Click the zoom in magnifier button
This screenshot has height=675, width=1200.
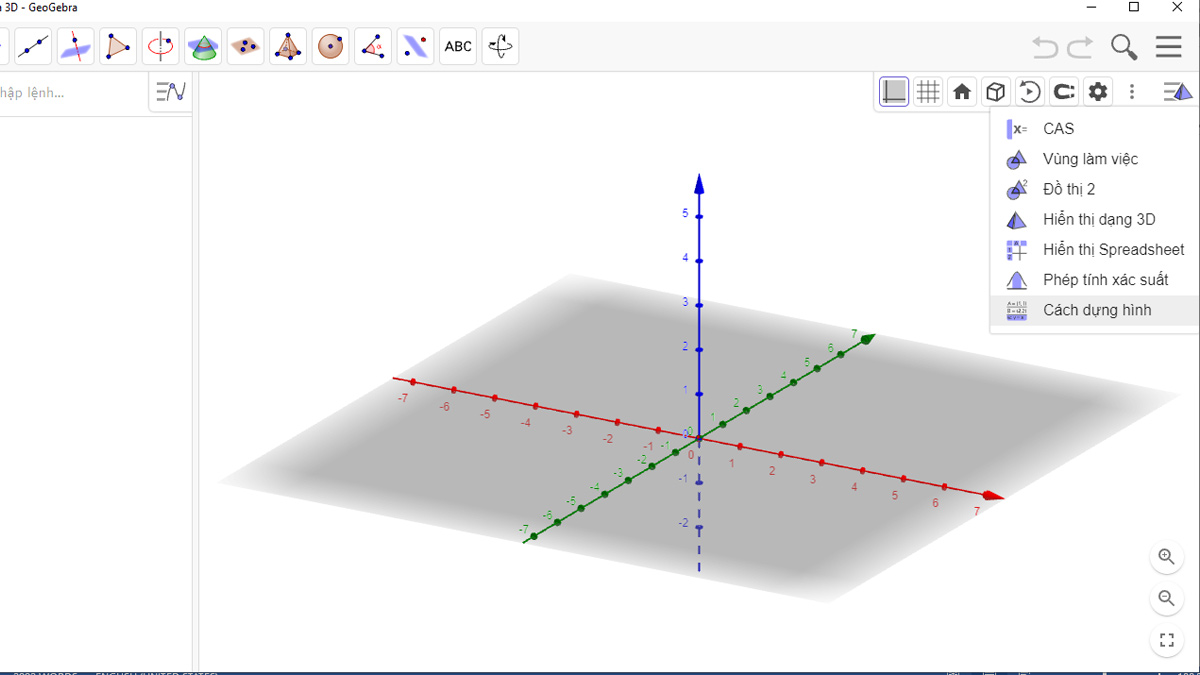[1166, 557]
